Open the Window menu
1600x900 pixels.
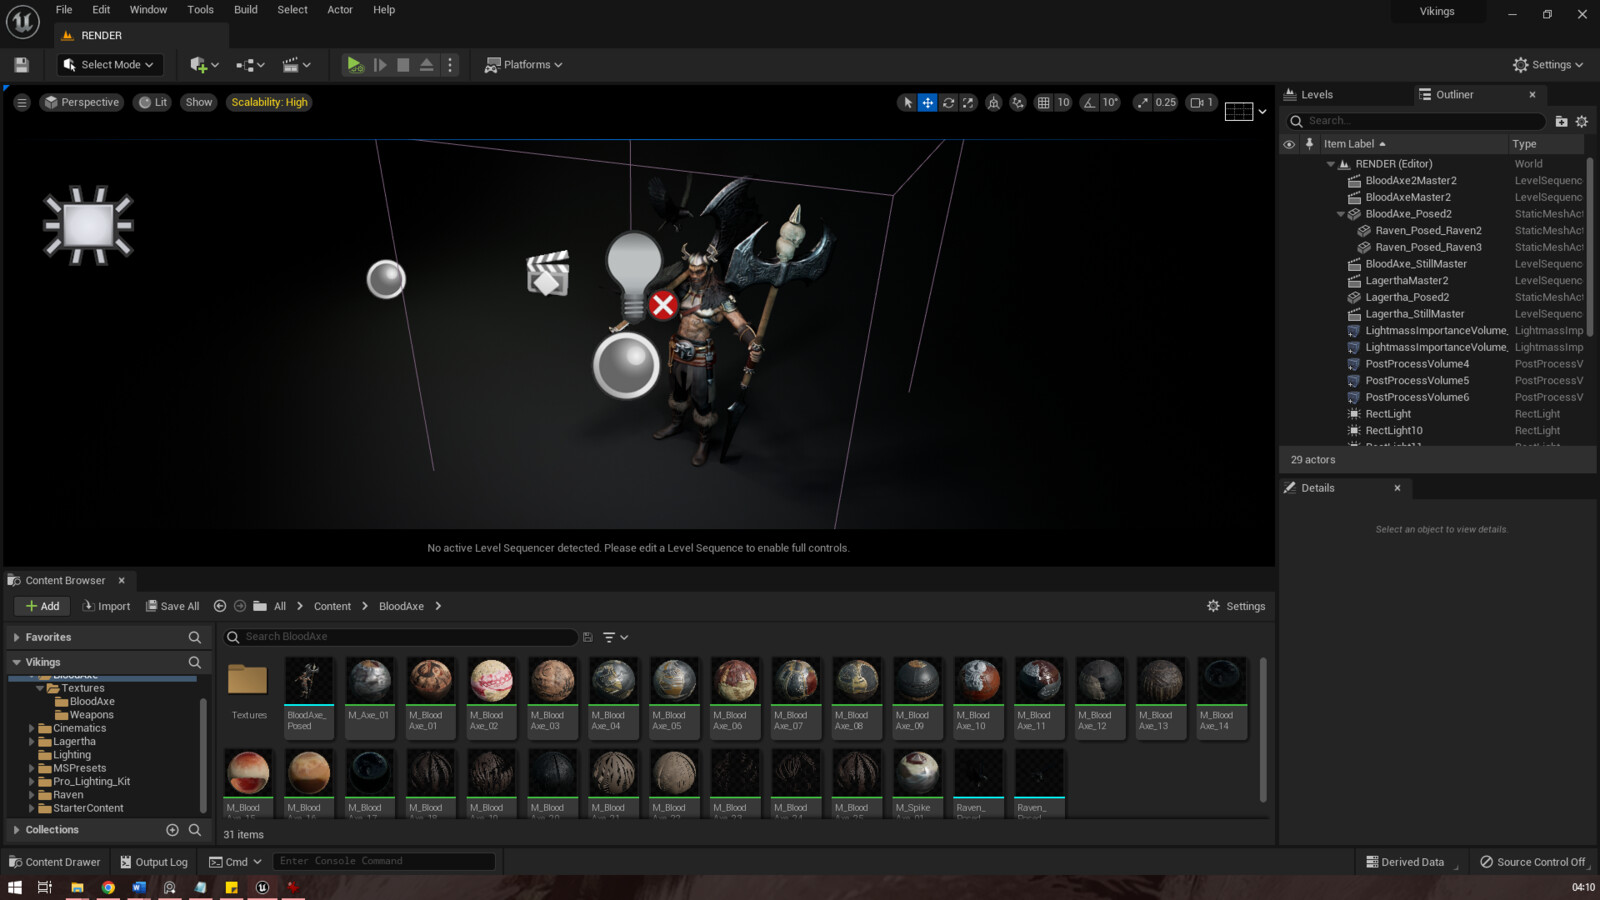click(148, 10)
